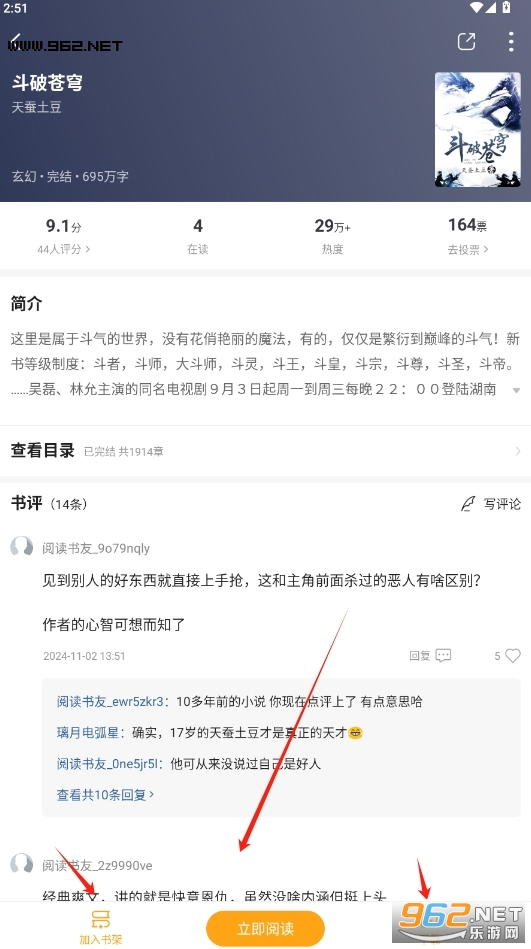Expand all 10 replies link

pyautogui.click(x=105, y=795)
